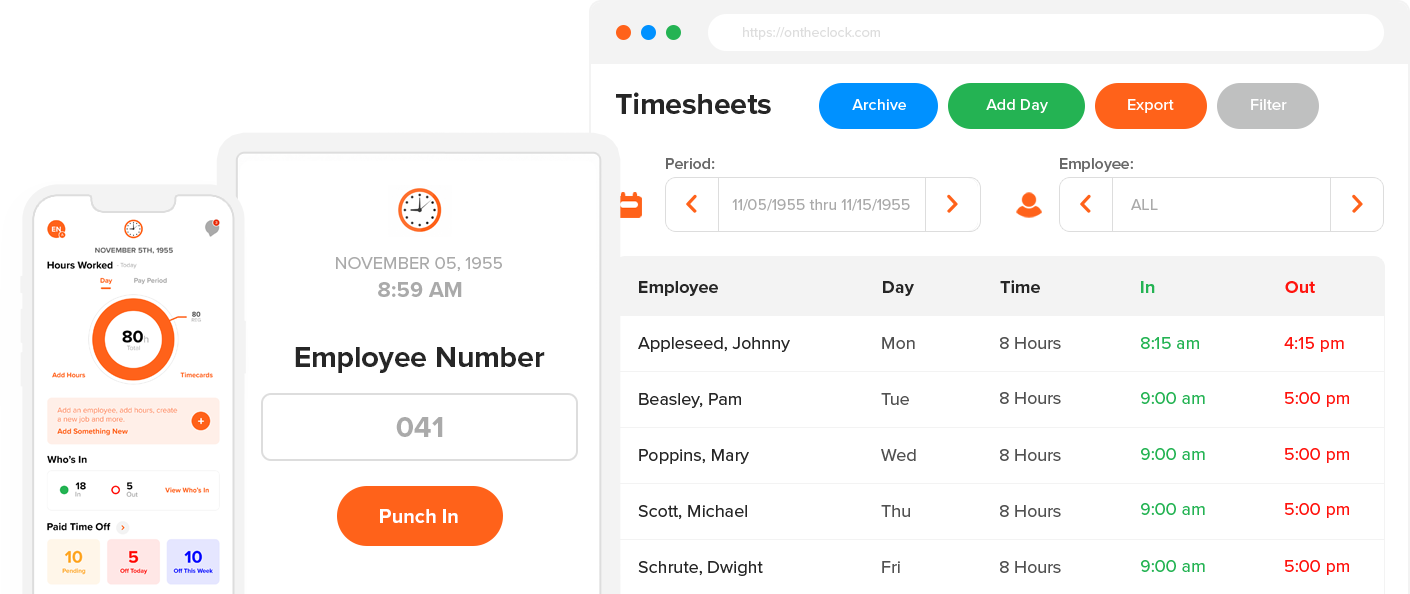Click the 80h hours progress ring
Viewport: 1410px width, 594px height.
[x=133, y=340]
